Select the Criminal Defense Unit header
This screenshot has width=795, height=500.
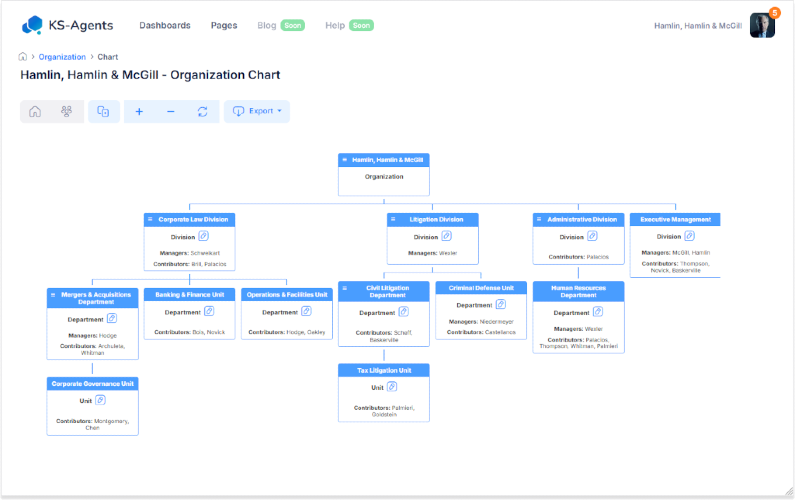tap(481, 288)
